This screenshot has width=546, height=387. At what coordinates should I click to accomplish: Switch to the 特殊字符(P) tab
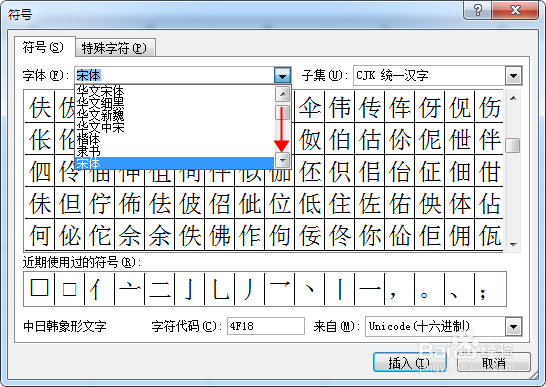pos(115,48)
